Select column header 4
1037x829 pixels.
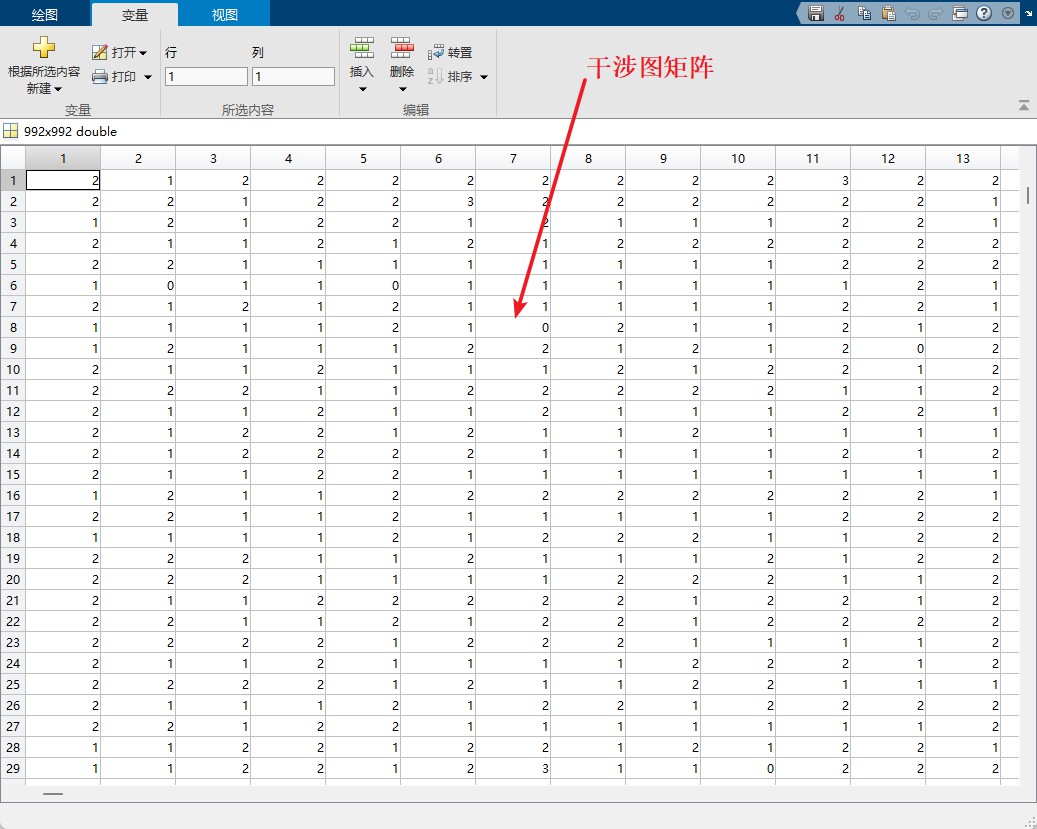288,159
